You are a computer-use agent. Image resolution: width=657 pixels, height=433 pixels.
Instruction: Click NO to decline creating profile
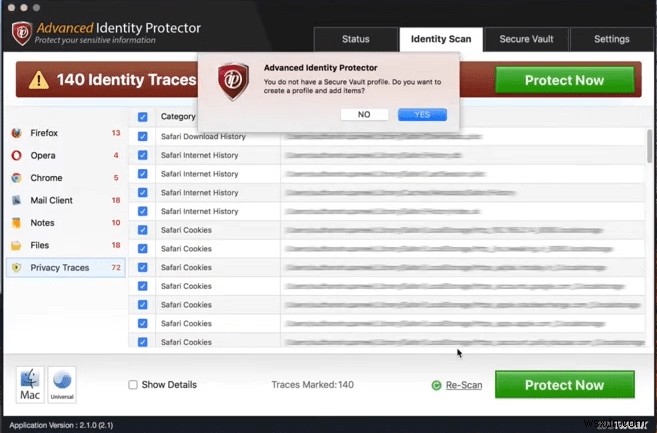[364, 115]
